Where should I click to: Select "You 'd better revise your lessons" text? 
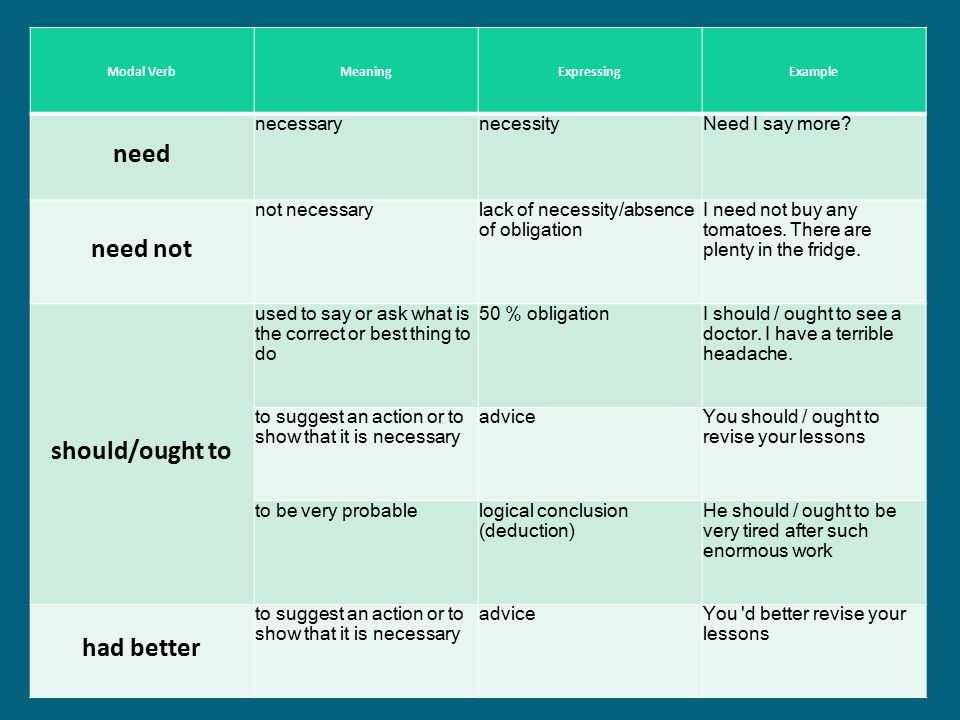804,623
